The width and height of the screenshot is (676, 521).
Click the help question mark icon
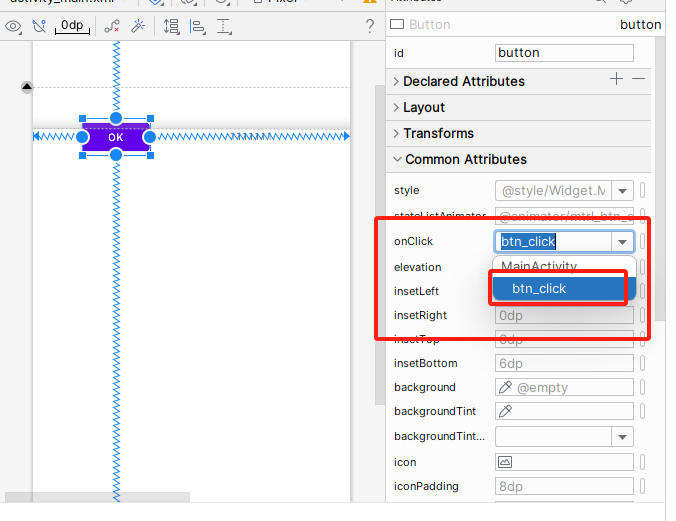[370, 26]
